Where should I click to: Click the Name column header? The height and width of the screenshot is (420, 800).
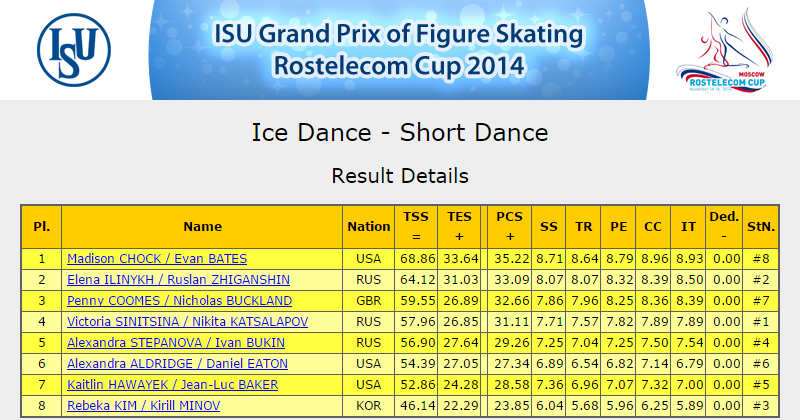(x=202, y=227)
